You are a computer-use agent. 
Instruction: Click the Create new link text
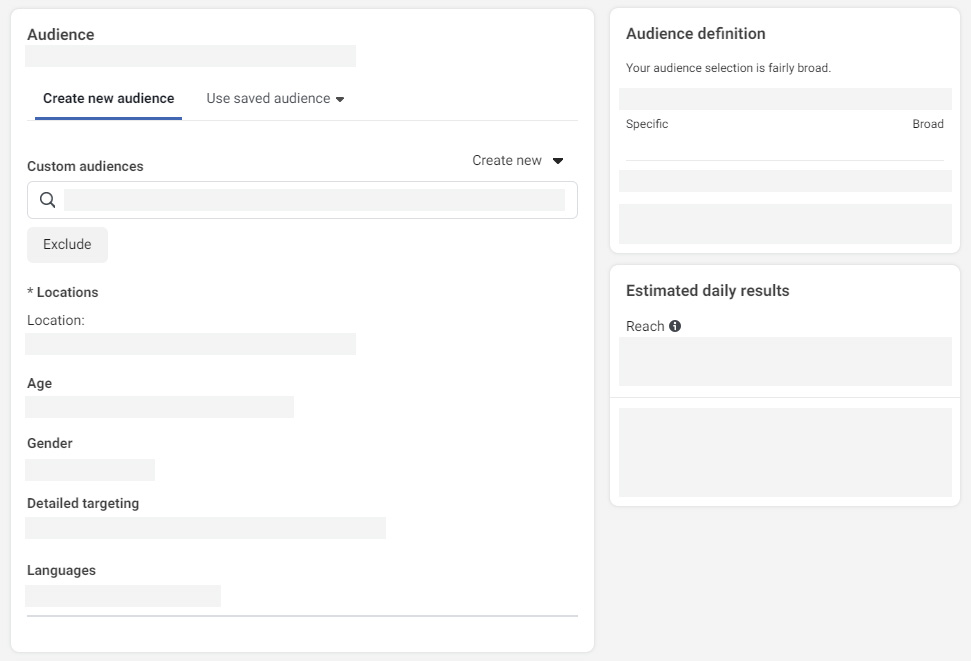pyautogui.click(x=507, y=160)
